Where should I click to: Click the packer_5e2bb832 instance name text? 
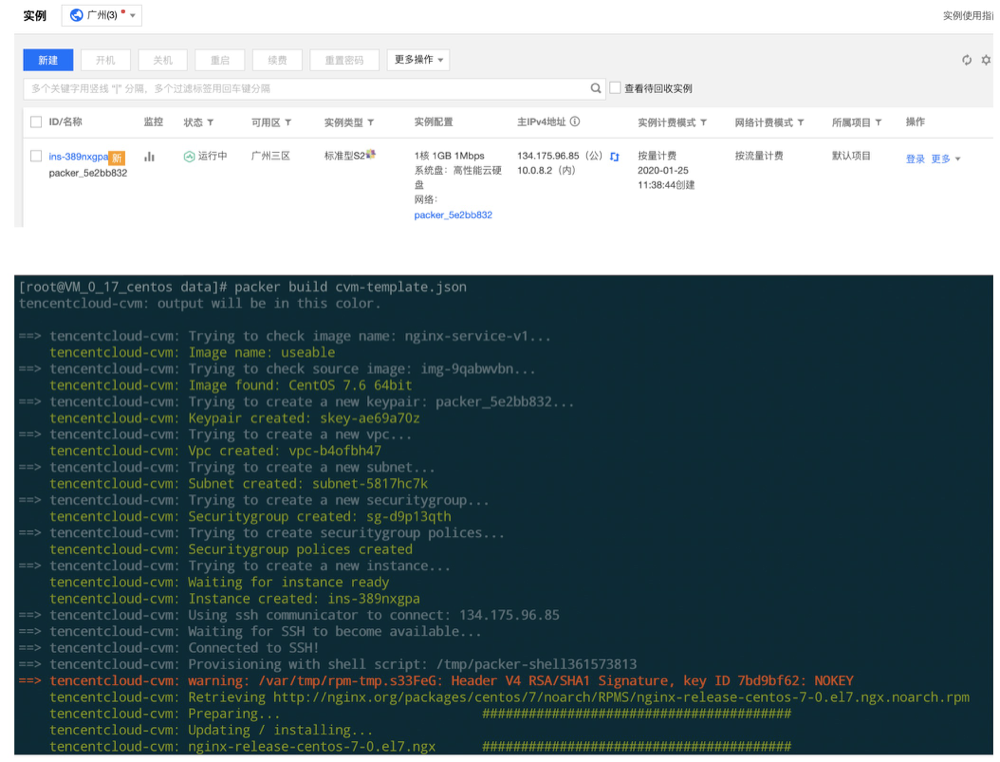point(88,173)
